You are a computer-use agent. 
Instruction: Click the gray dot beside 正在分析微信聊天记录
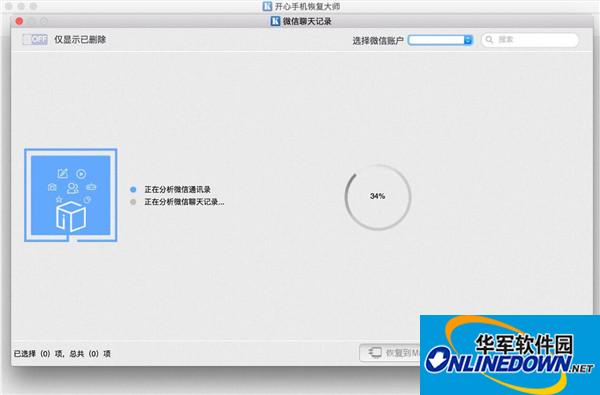pos(133,202)
